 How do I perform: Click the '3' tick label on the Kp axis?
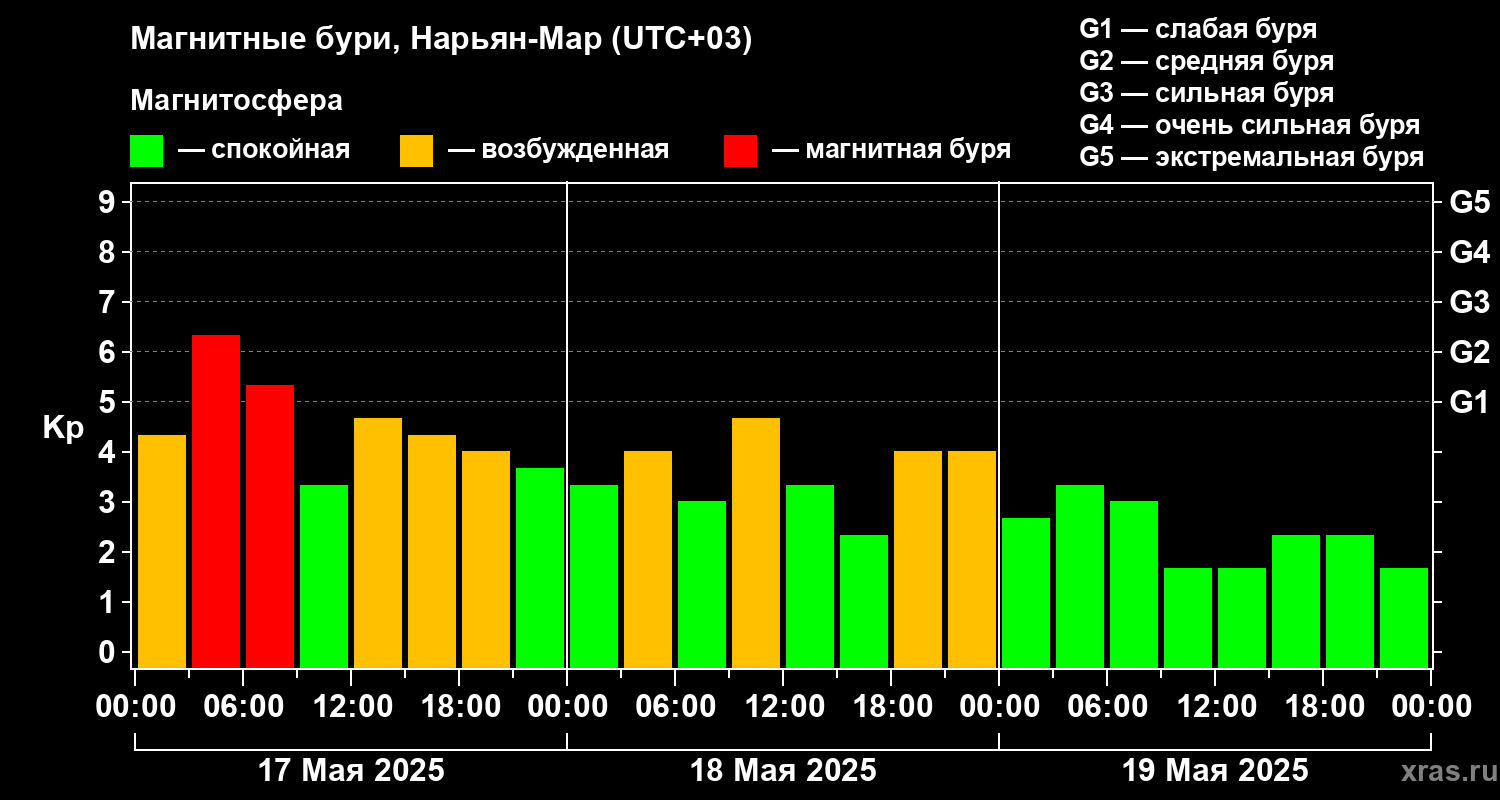109,503
